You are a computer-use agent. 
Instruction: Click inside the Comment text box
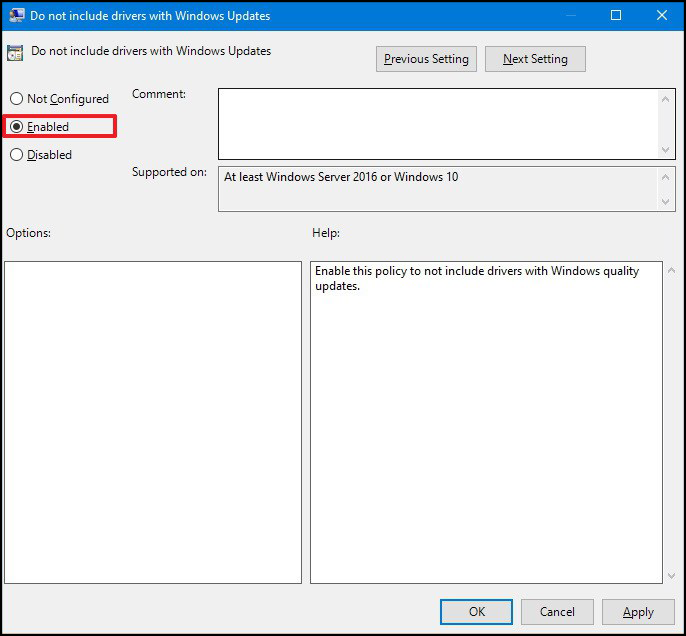(438, 124)
